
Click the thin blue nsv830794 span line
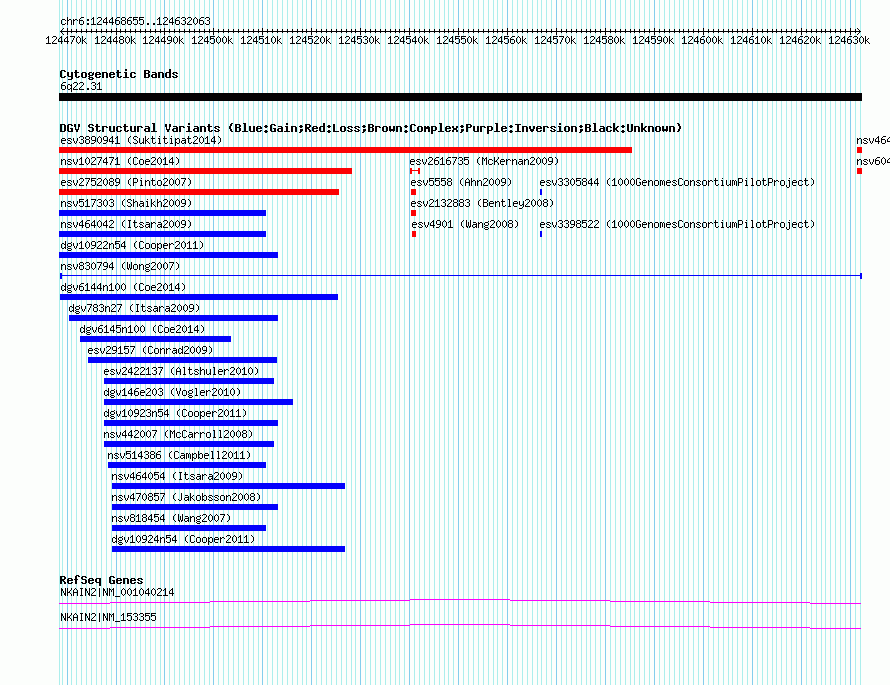(x=461, y=276)
